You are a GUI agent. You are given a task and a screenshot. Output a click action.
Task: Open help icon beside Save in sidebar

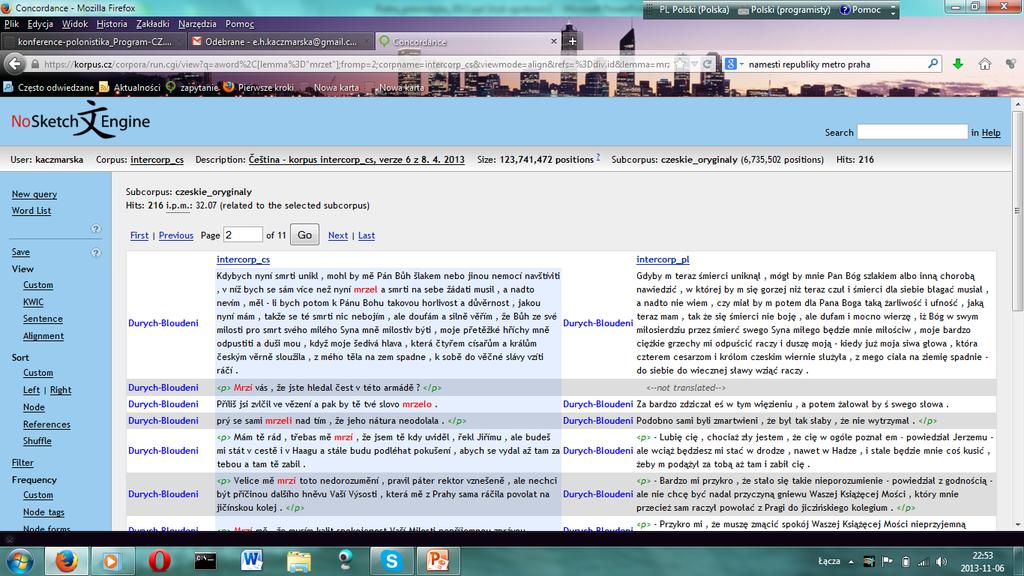pyautogui.click(x=96, y=252)
